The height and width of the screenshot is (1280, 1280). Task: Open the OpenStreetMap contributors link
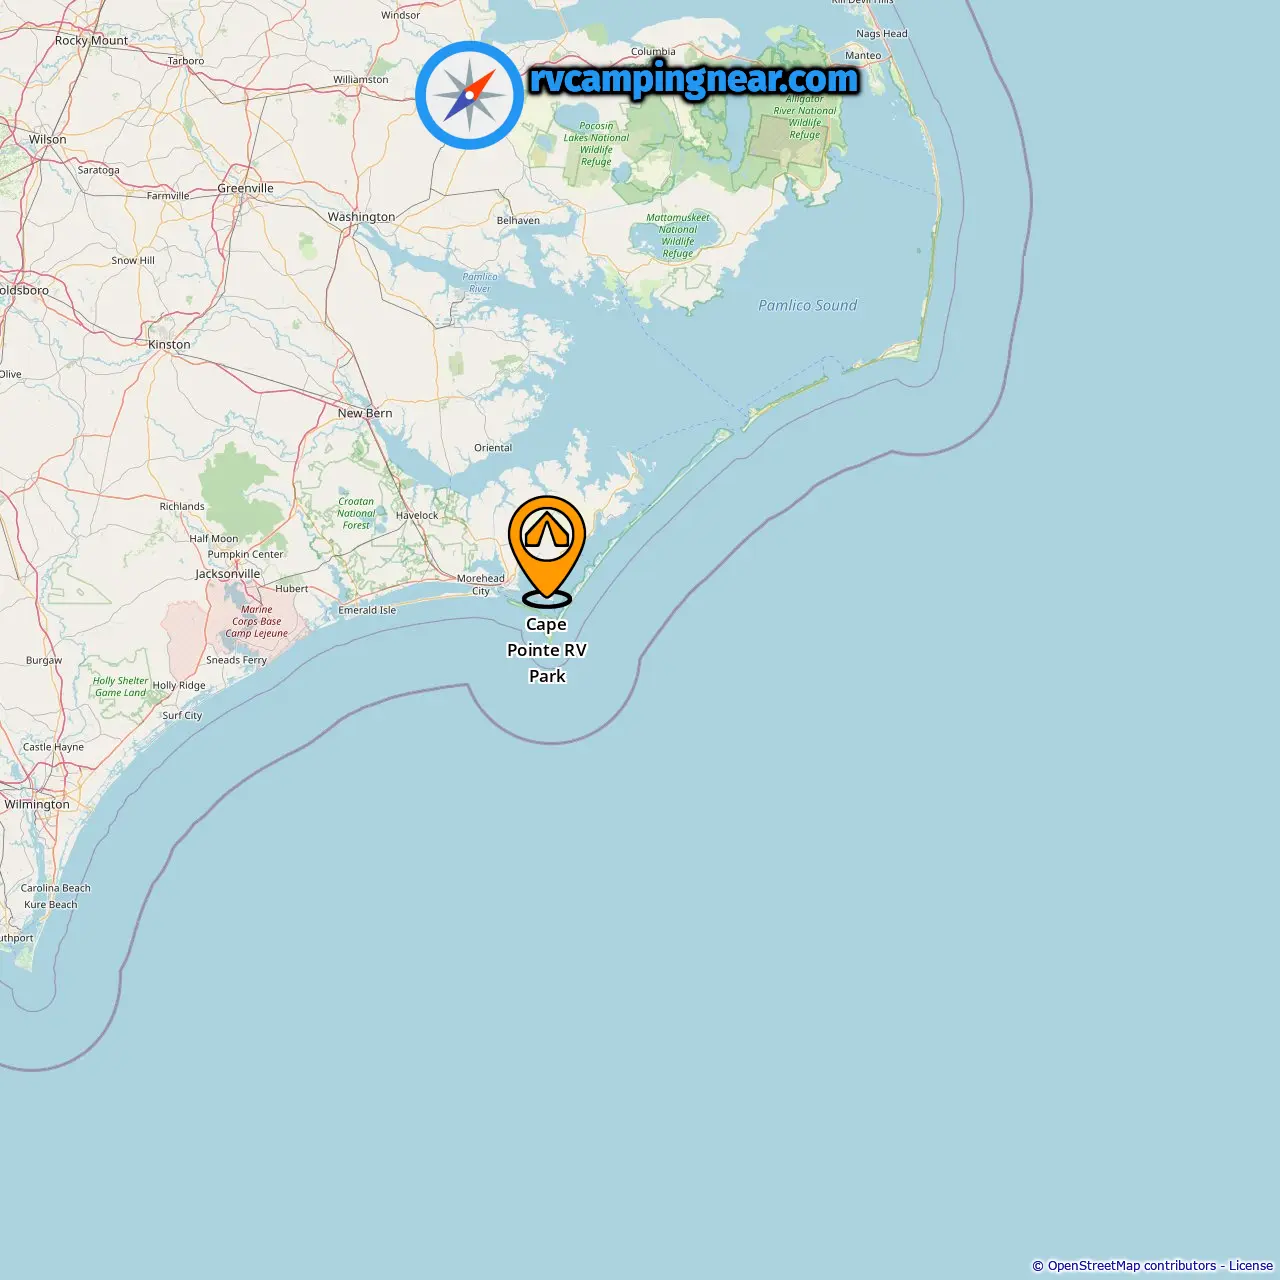(x=1131, y=1265)
